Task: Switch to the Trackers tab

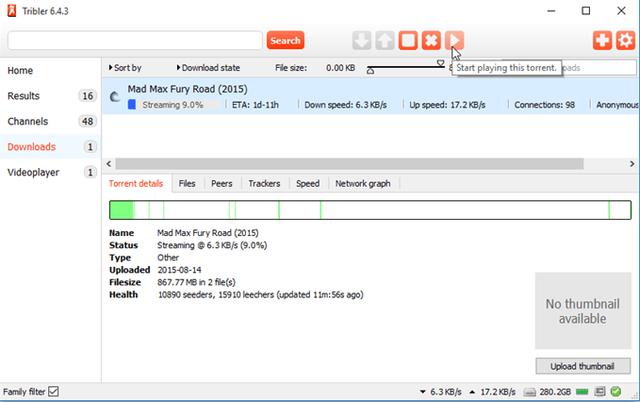Action: click(x=264, y=184)
